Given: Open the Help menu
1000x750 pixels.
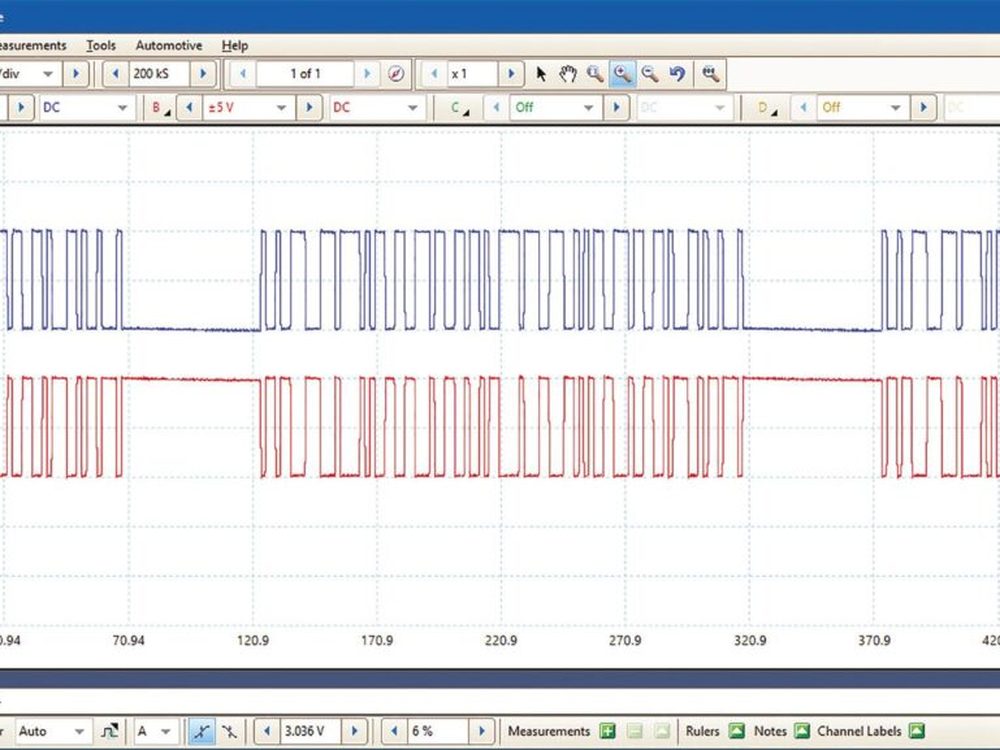Looking at the screenshot, I should click(235, 45).
